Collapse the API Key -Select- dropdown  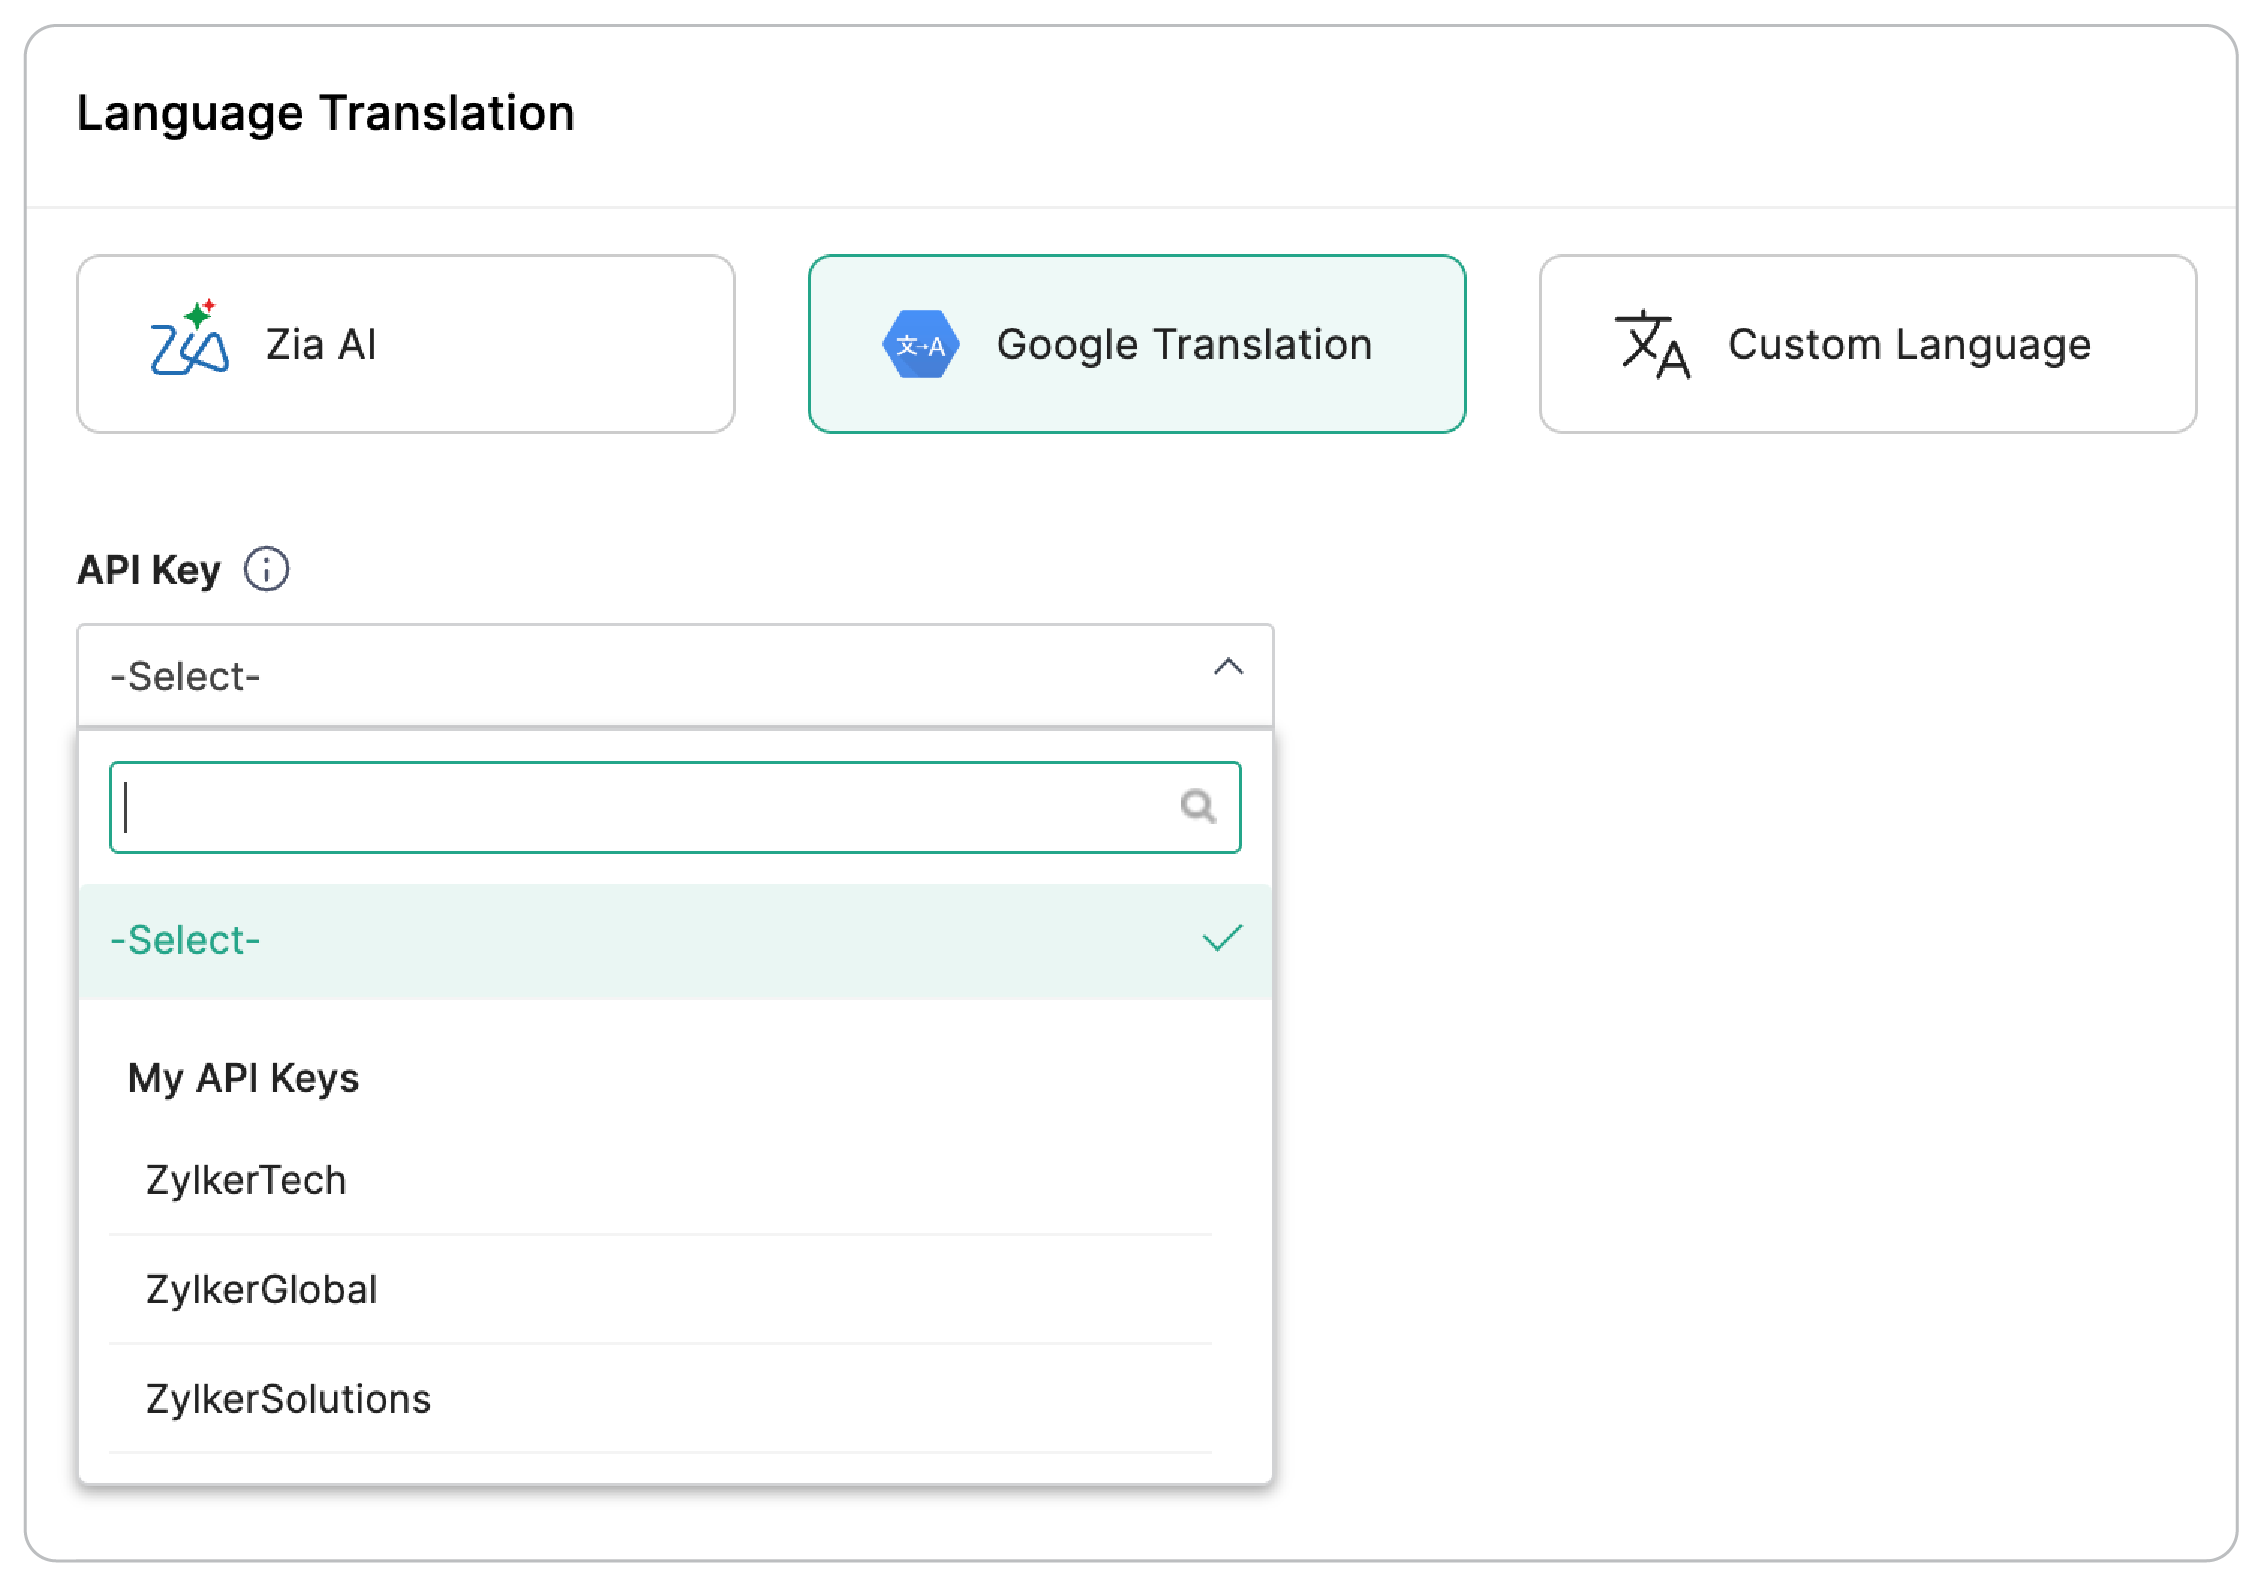tap(675, 676)
